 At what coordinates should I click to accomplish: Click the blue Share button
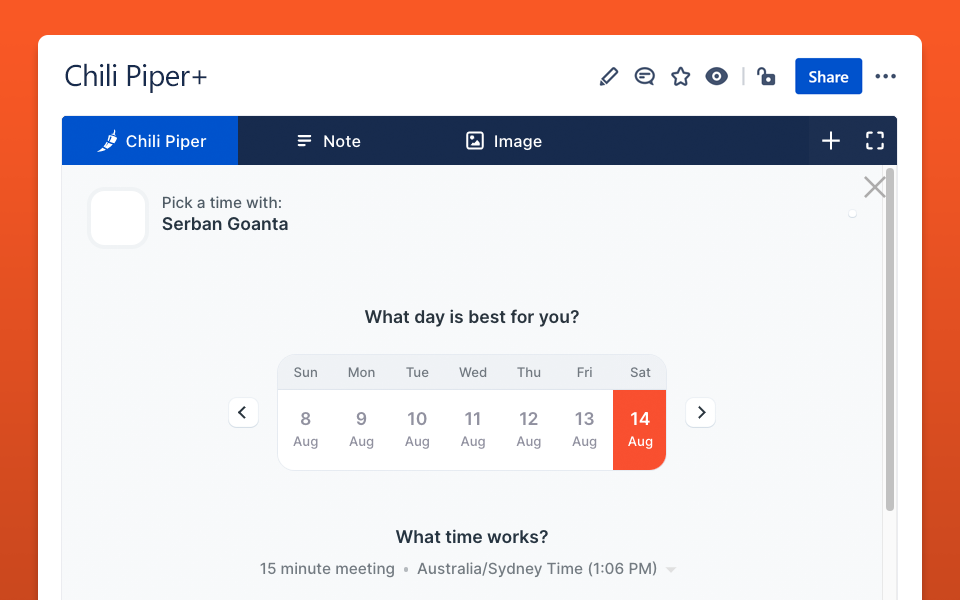coord(828,77)
